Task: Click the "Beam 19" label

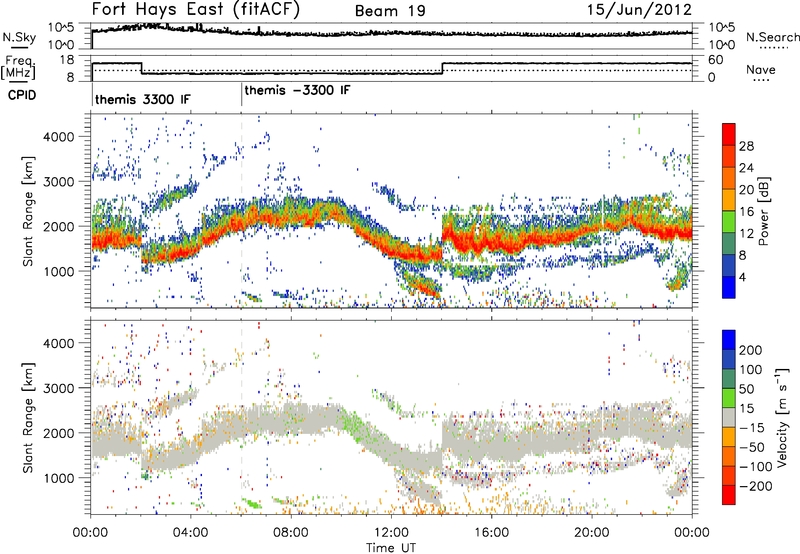Action: pyautogui.click(x=390, y=11)
